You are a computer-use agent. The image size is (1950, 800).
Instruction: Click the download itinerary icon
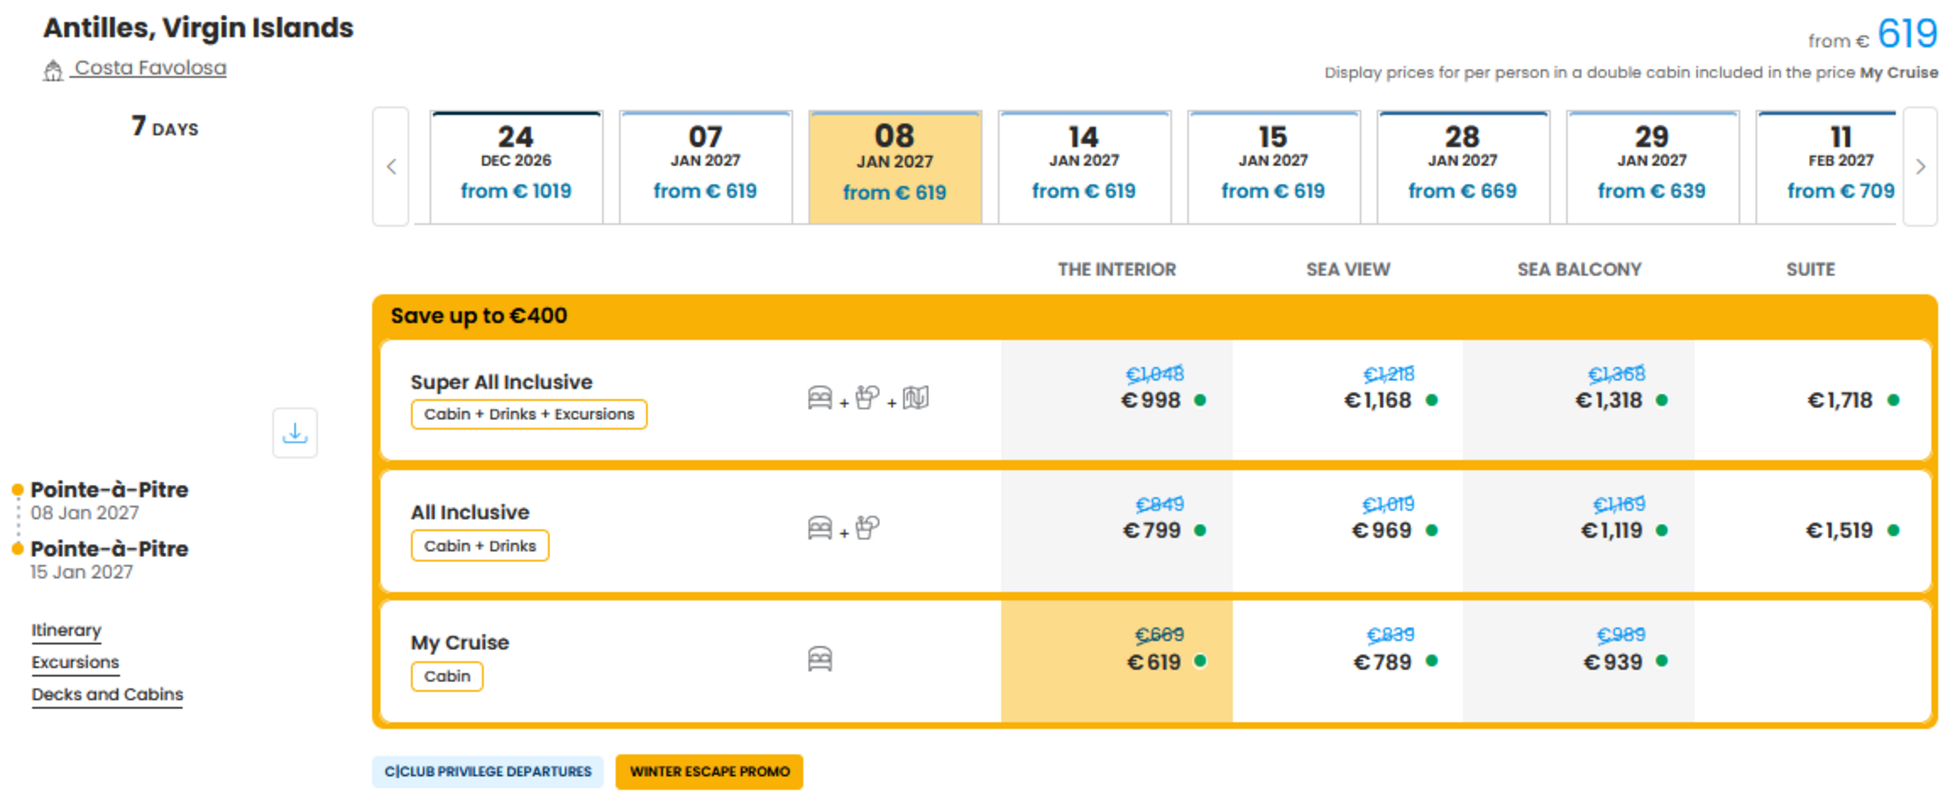[295, 433]
